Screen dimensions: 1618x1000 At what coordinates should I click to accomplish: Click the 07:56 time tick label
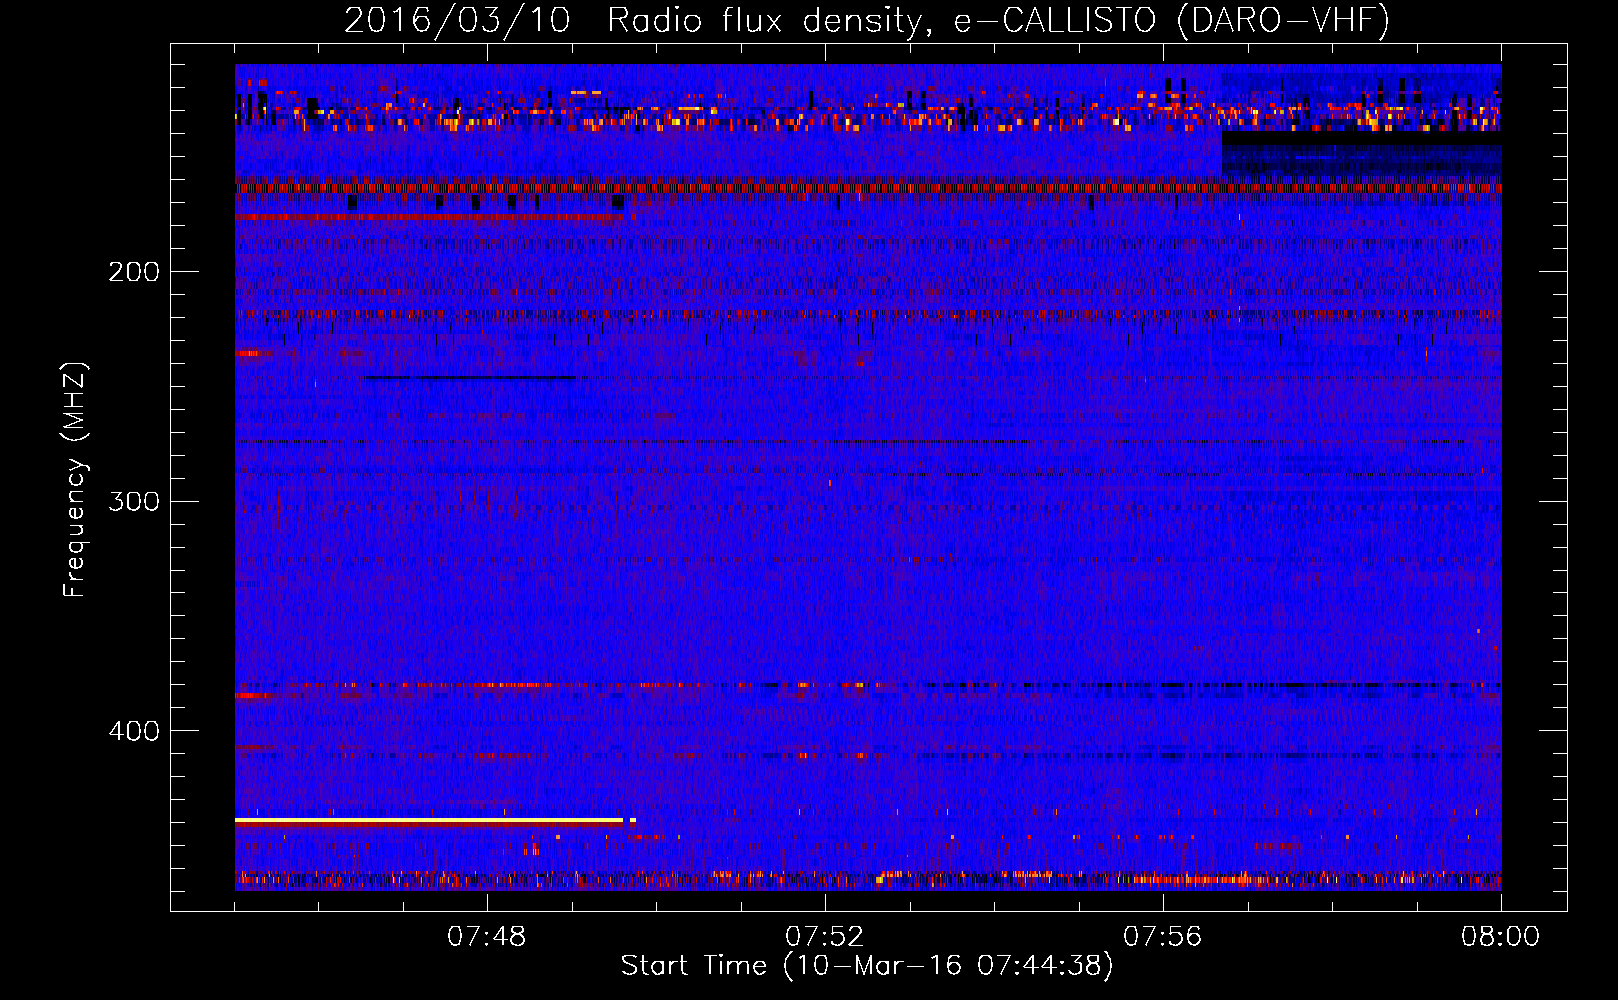[1163, 937]
